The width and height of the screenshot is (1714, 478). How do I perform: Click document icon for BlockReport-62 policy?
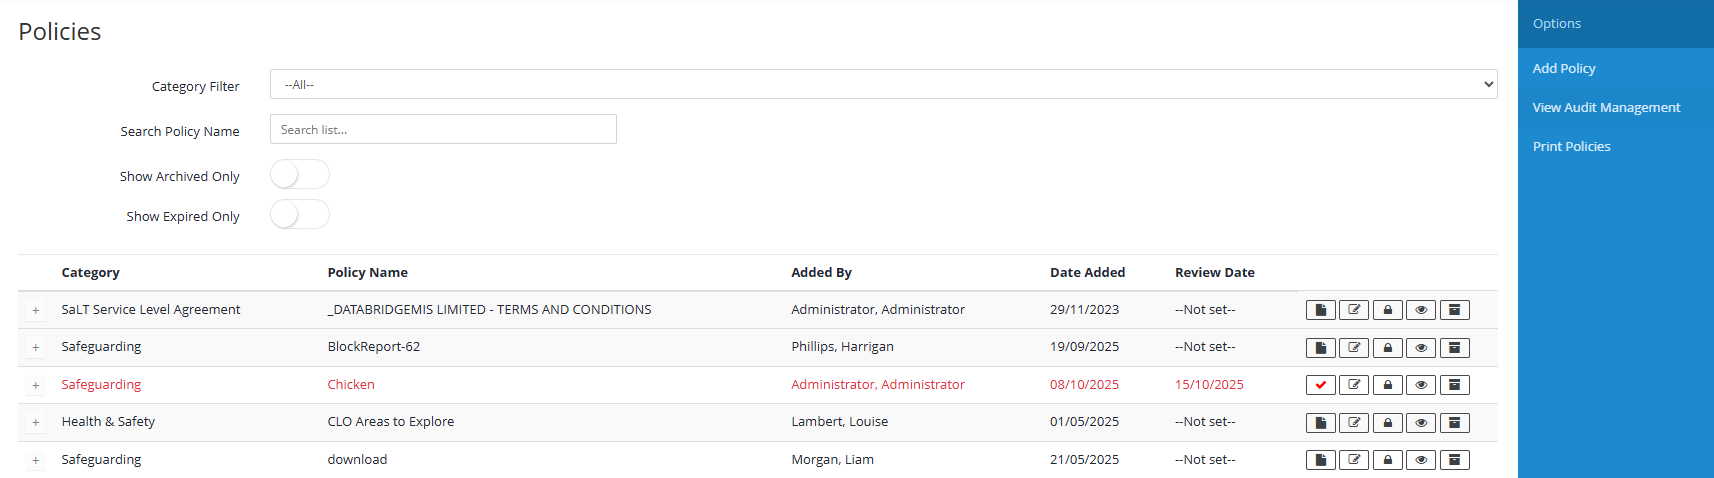tap(1320, 348)
